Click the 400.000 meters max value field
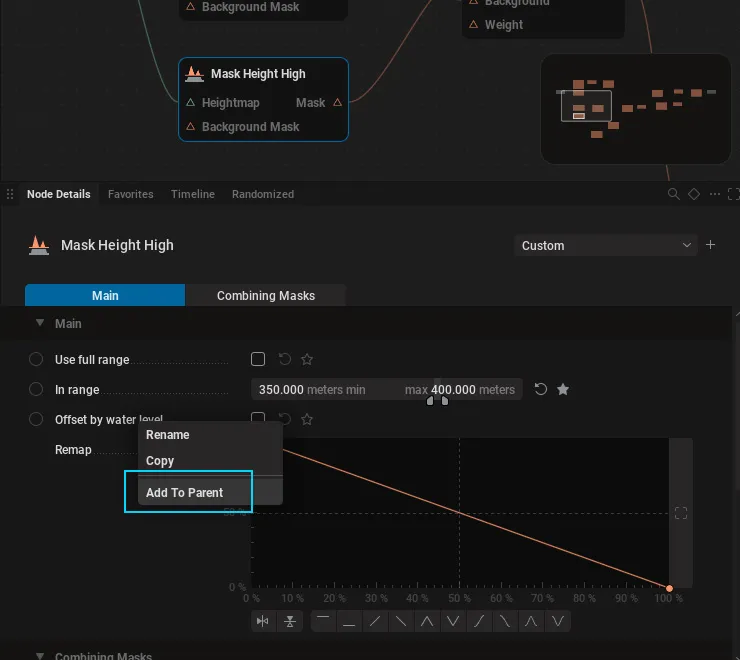 pyautogui.click(x=460, y=389)
